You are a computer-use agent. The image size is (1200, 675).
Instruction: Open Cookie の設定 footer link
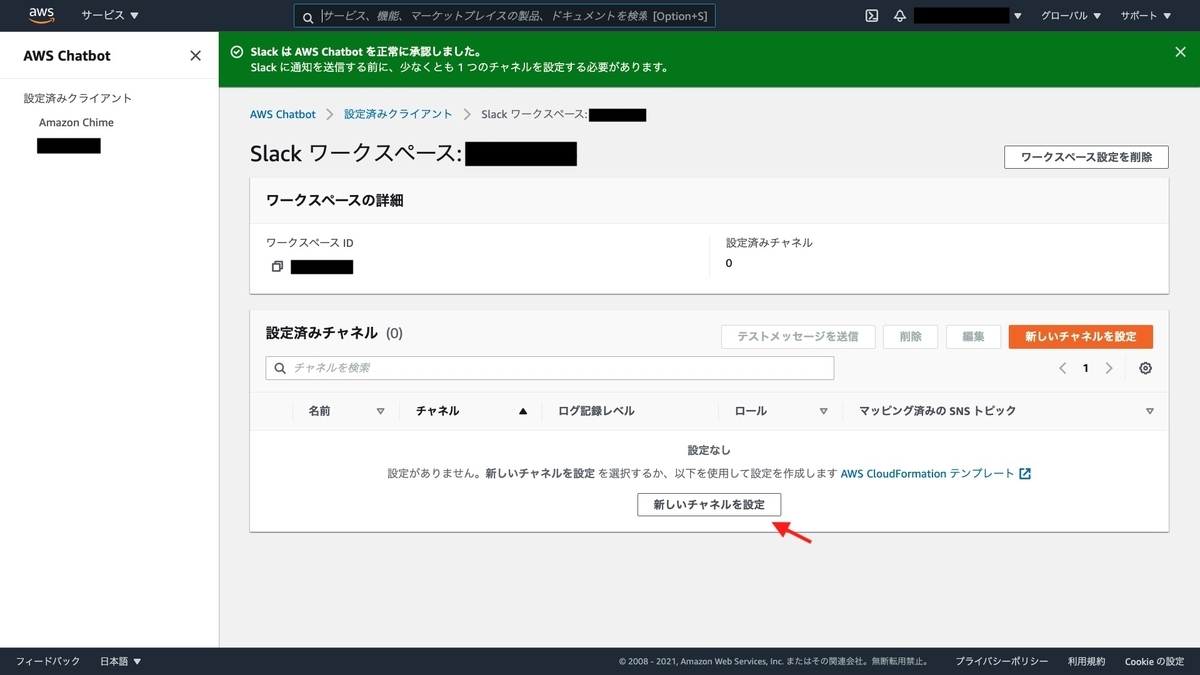point(1155,662)
